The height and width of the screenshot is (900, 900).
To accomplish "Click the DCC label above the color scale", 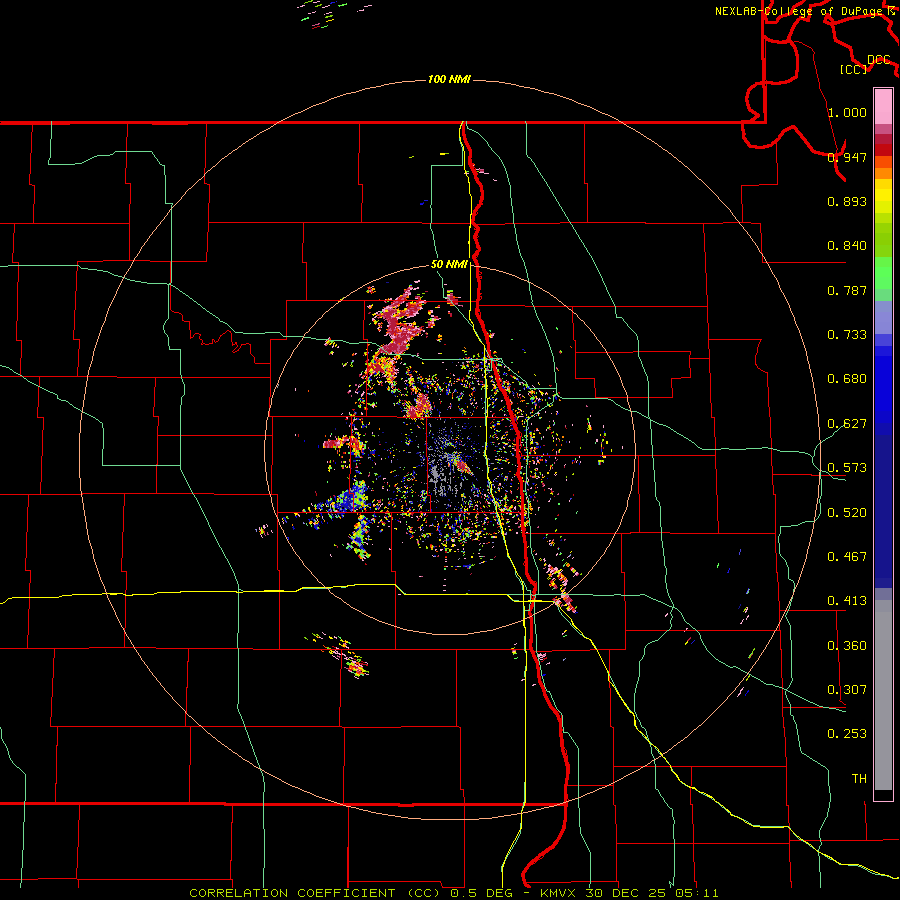I will coord(878,60).
